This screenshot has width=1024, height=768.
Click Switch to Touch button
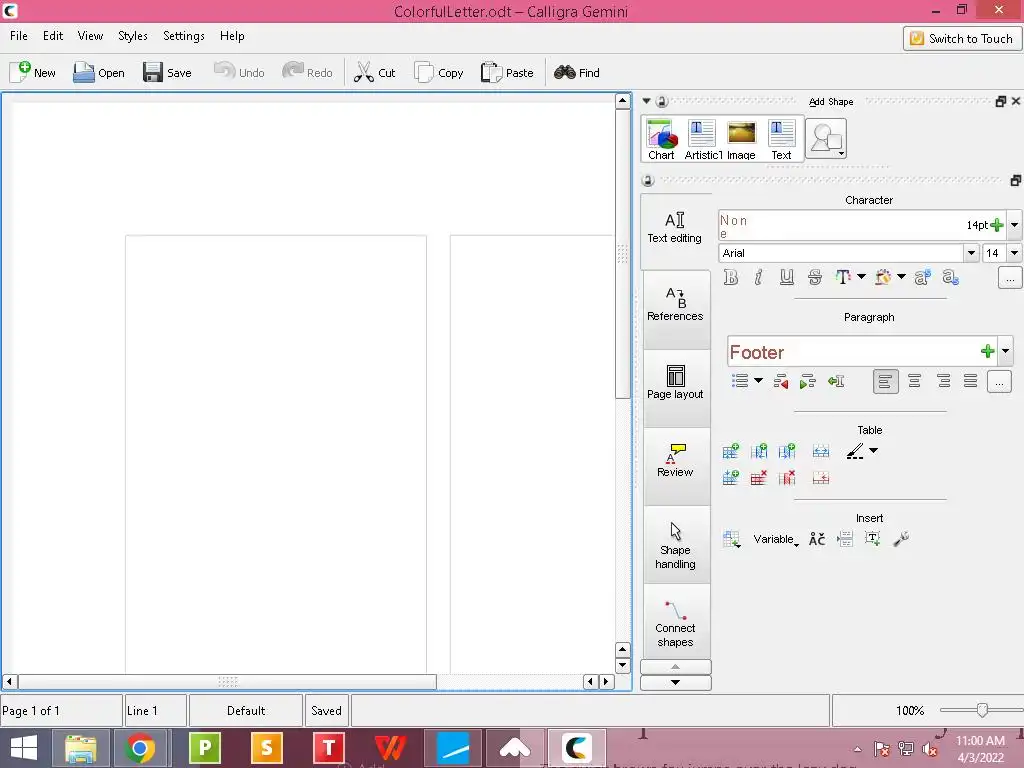(x=961, y=39)
